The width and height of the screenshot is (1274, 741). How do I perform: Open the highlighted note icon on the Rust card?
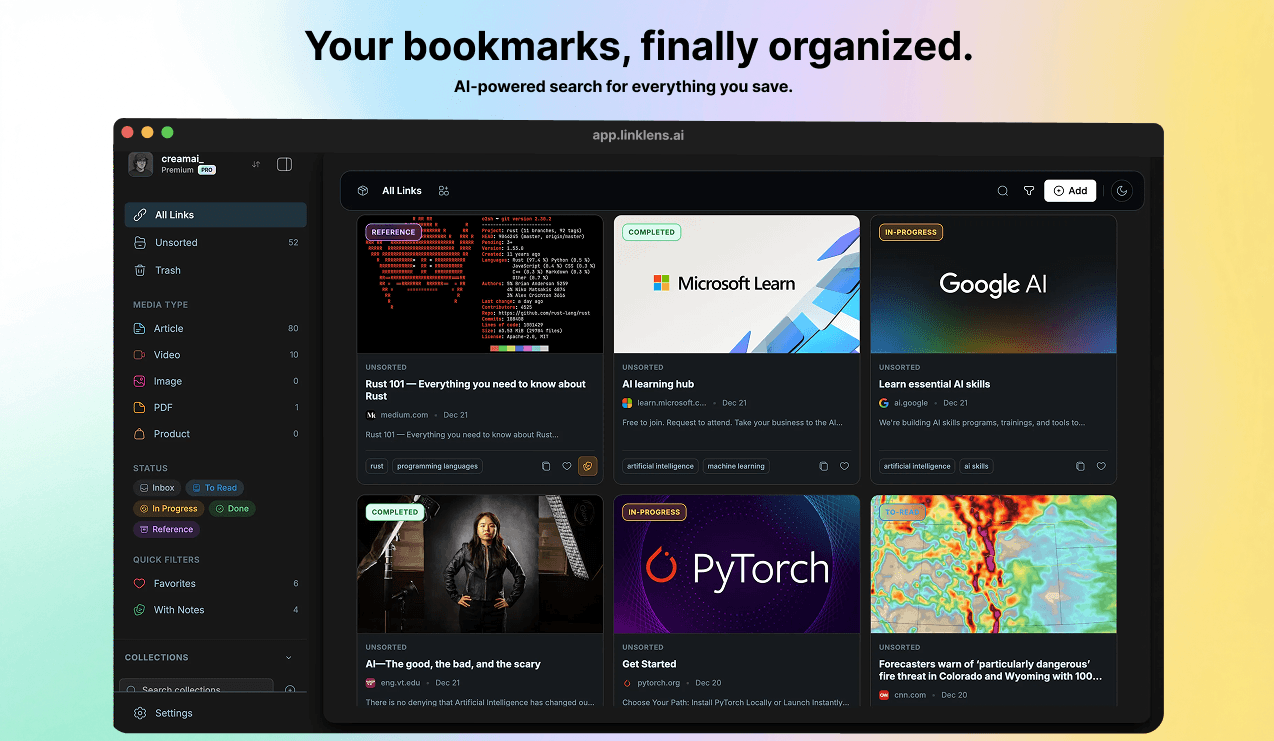tap(588, 466)
